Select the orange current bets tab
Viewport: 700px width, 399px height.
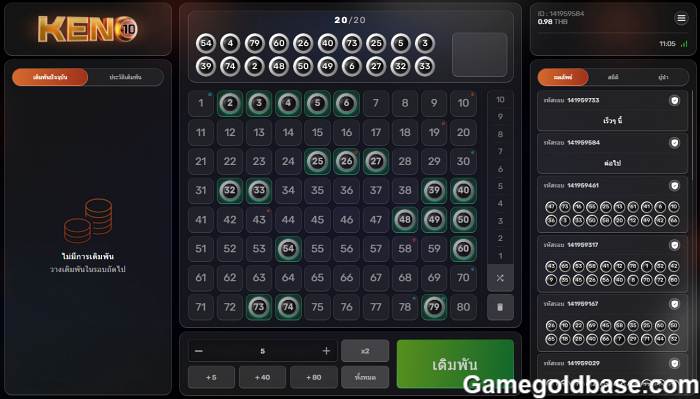[50, 77]
